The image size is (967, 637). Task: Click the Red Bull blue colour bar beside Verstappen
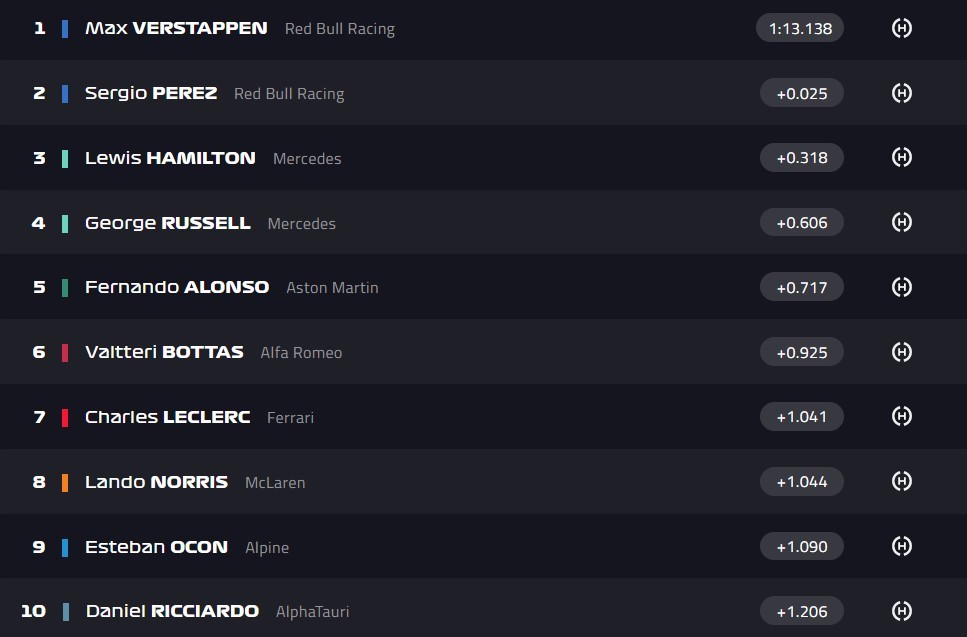point(65,28)
